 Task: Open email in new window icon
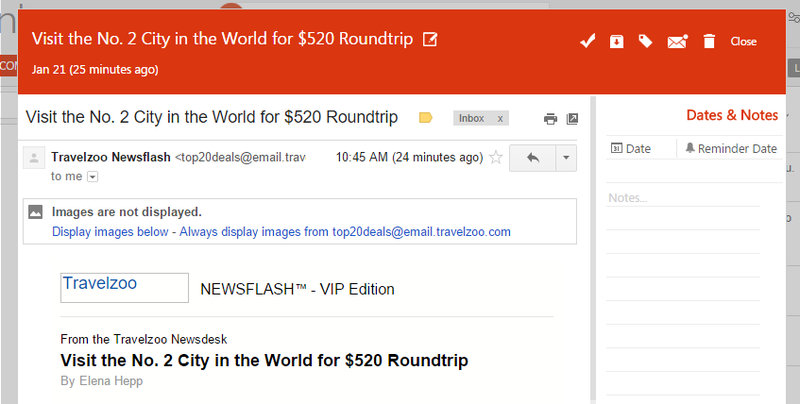pos(572,119)
